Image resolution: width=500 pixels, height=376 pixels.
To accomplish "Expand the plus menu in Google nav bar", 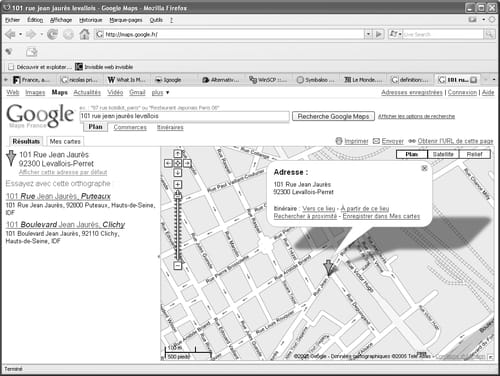I will point(160,92).
